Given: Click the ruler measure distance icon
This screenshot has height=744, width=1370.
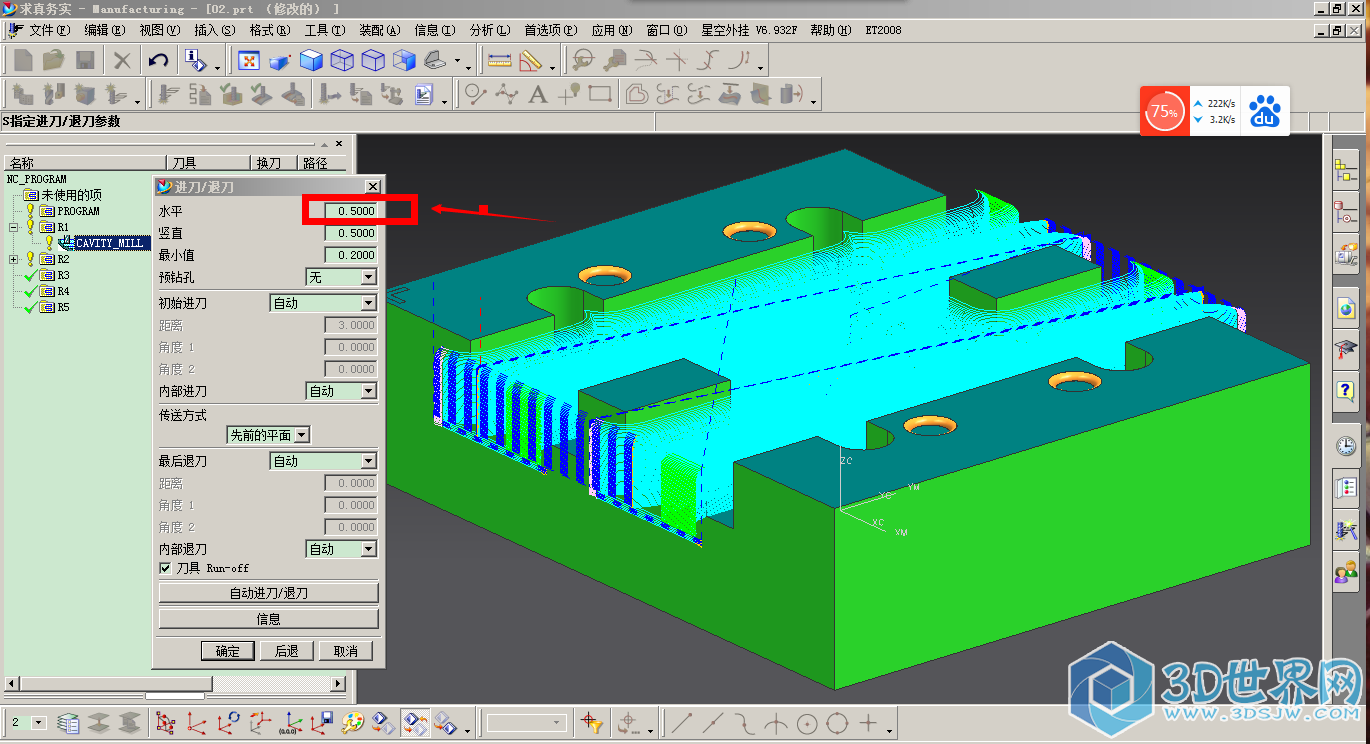Looking at the screenshot, I should [499, 61].
